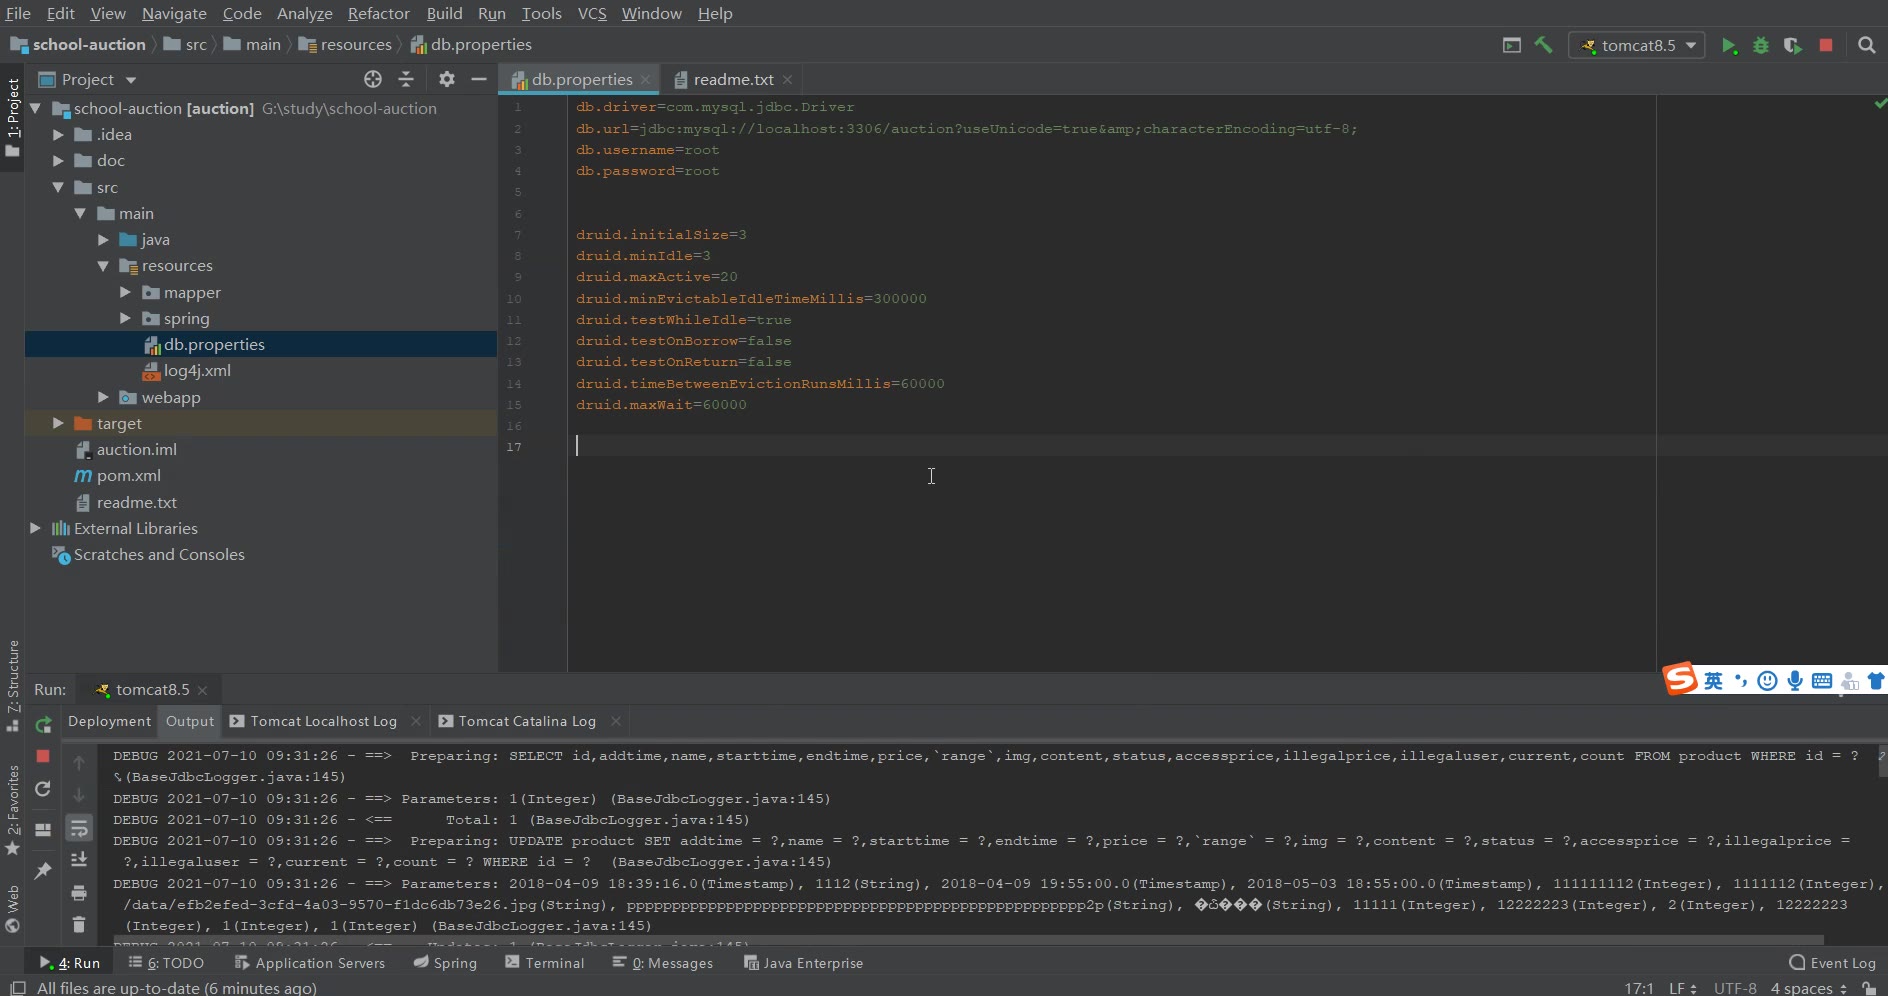Expand the target folder
Image resolution: width=1888 pixels, height=996 pixels.
pos(58,424)
